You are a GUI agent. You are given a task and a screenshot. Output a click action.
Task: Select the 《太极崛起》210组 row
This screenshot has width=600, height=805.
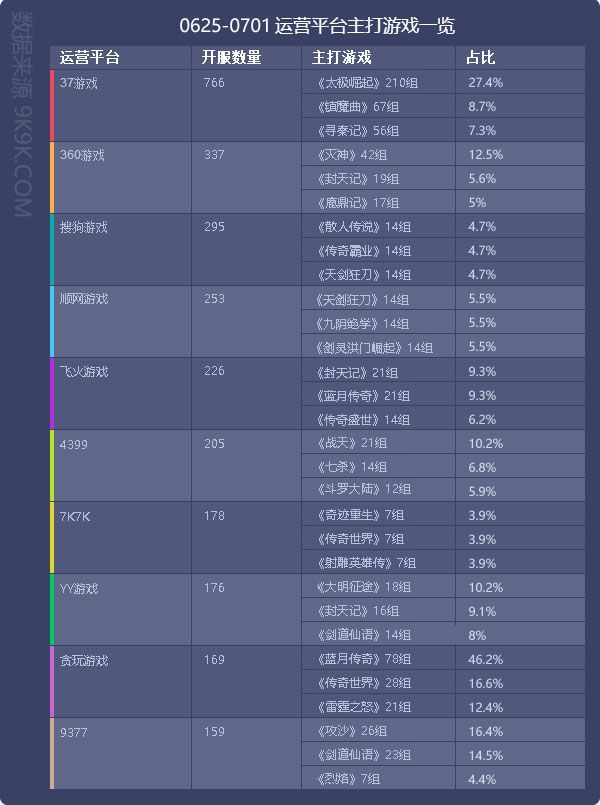pos(443,82)
